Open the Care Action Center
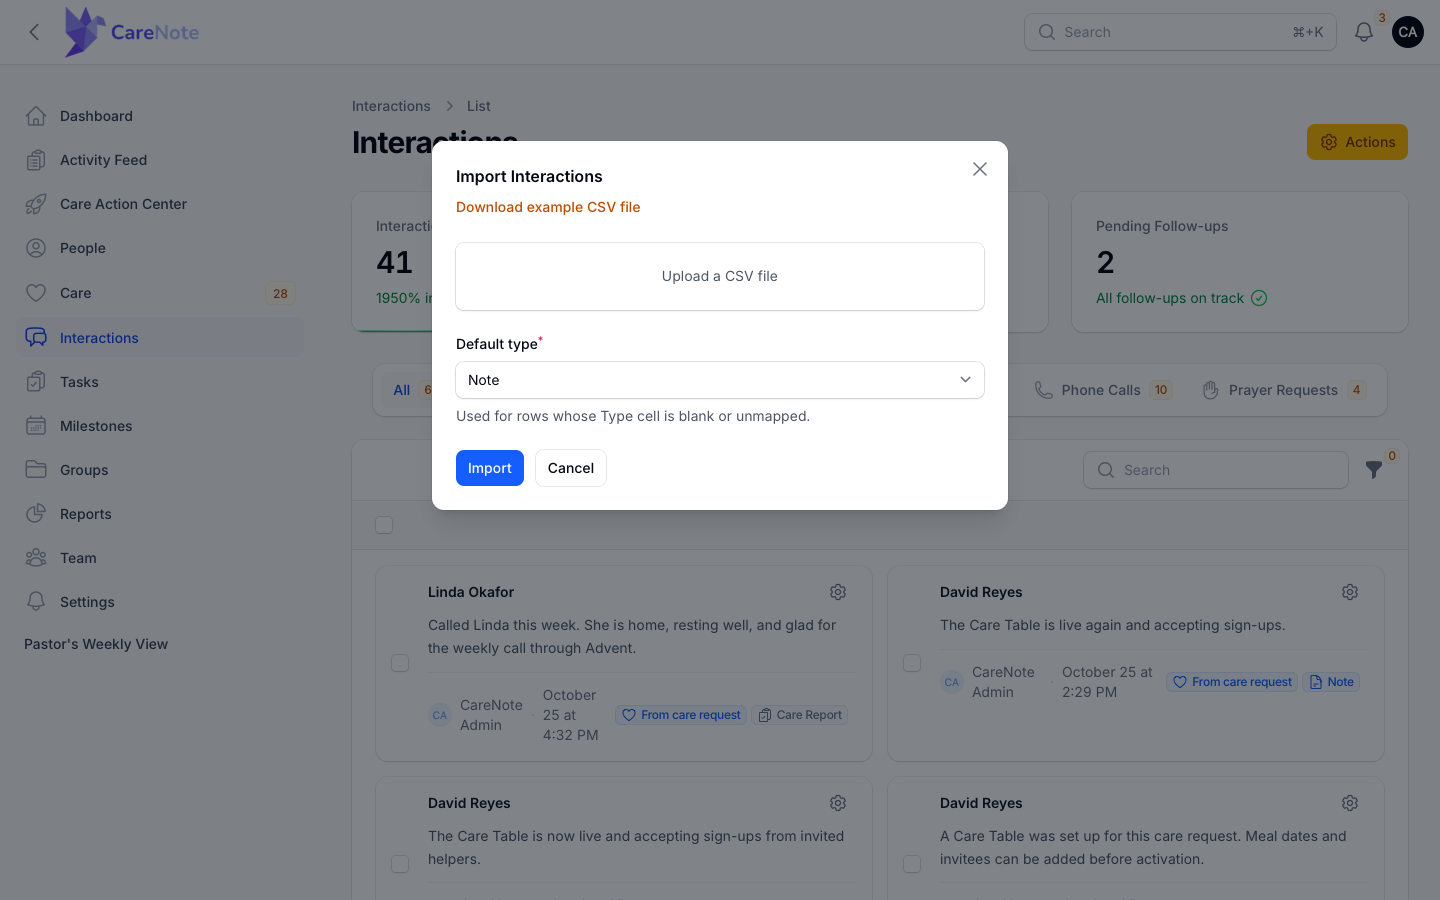 coord(160,204)
